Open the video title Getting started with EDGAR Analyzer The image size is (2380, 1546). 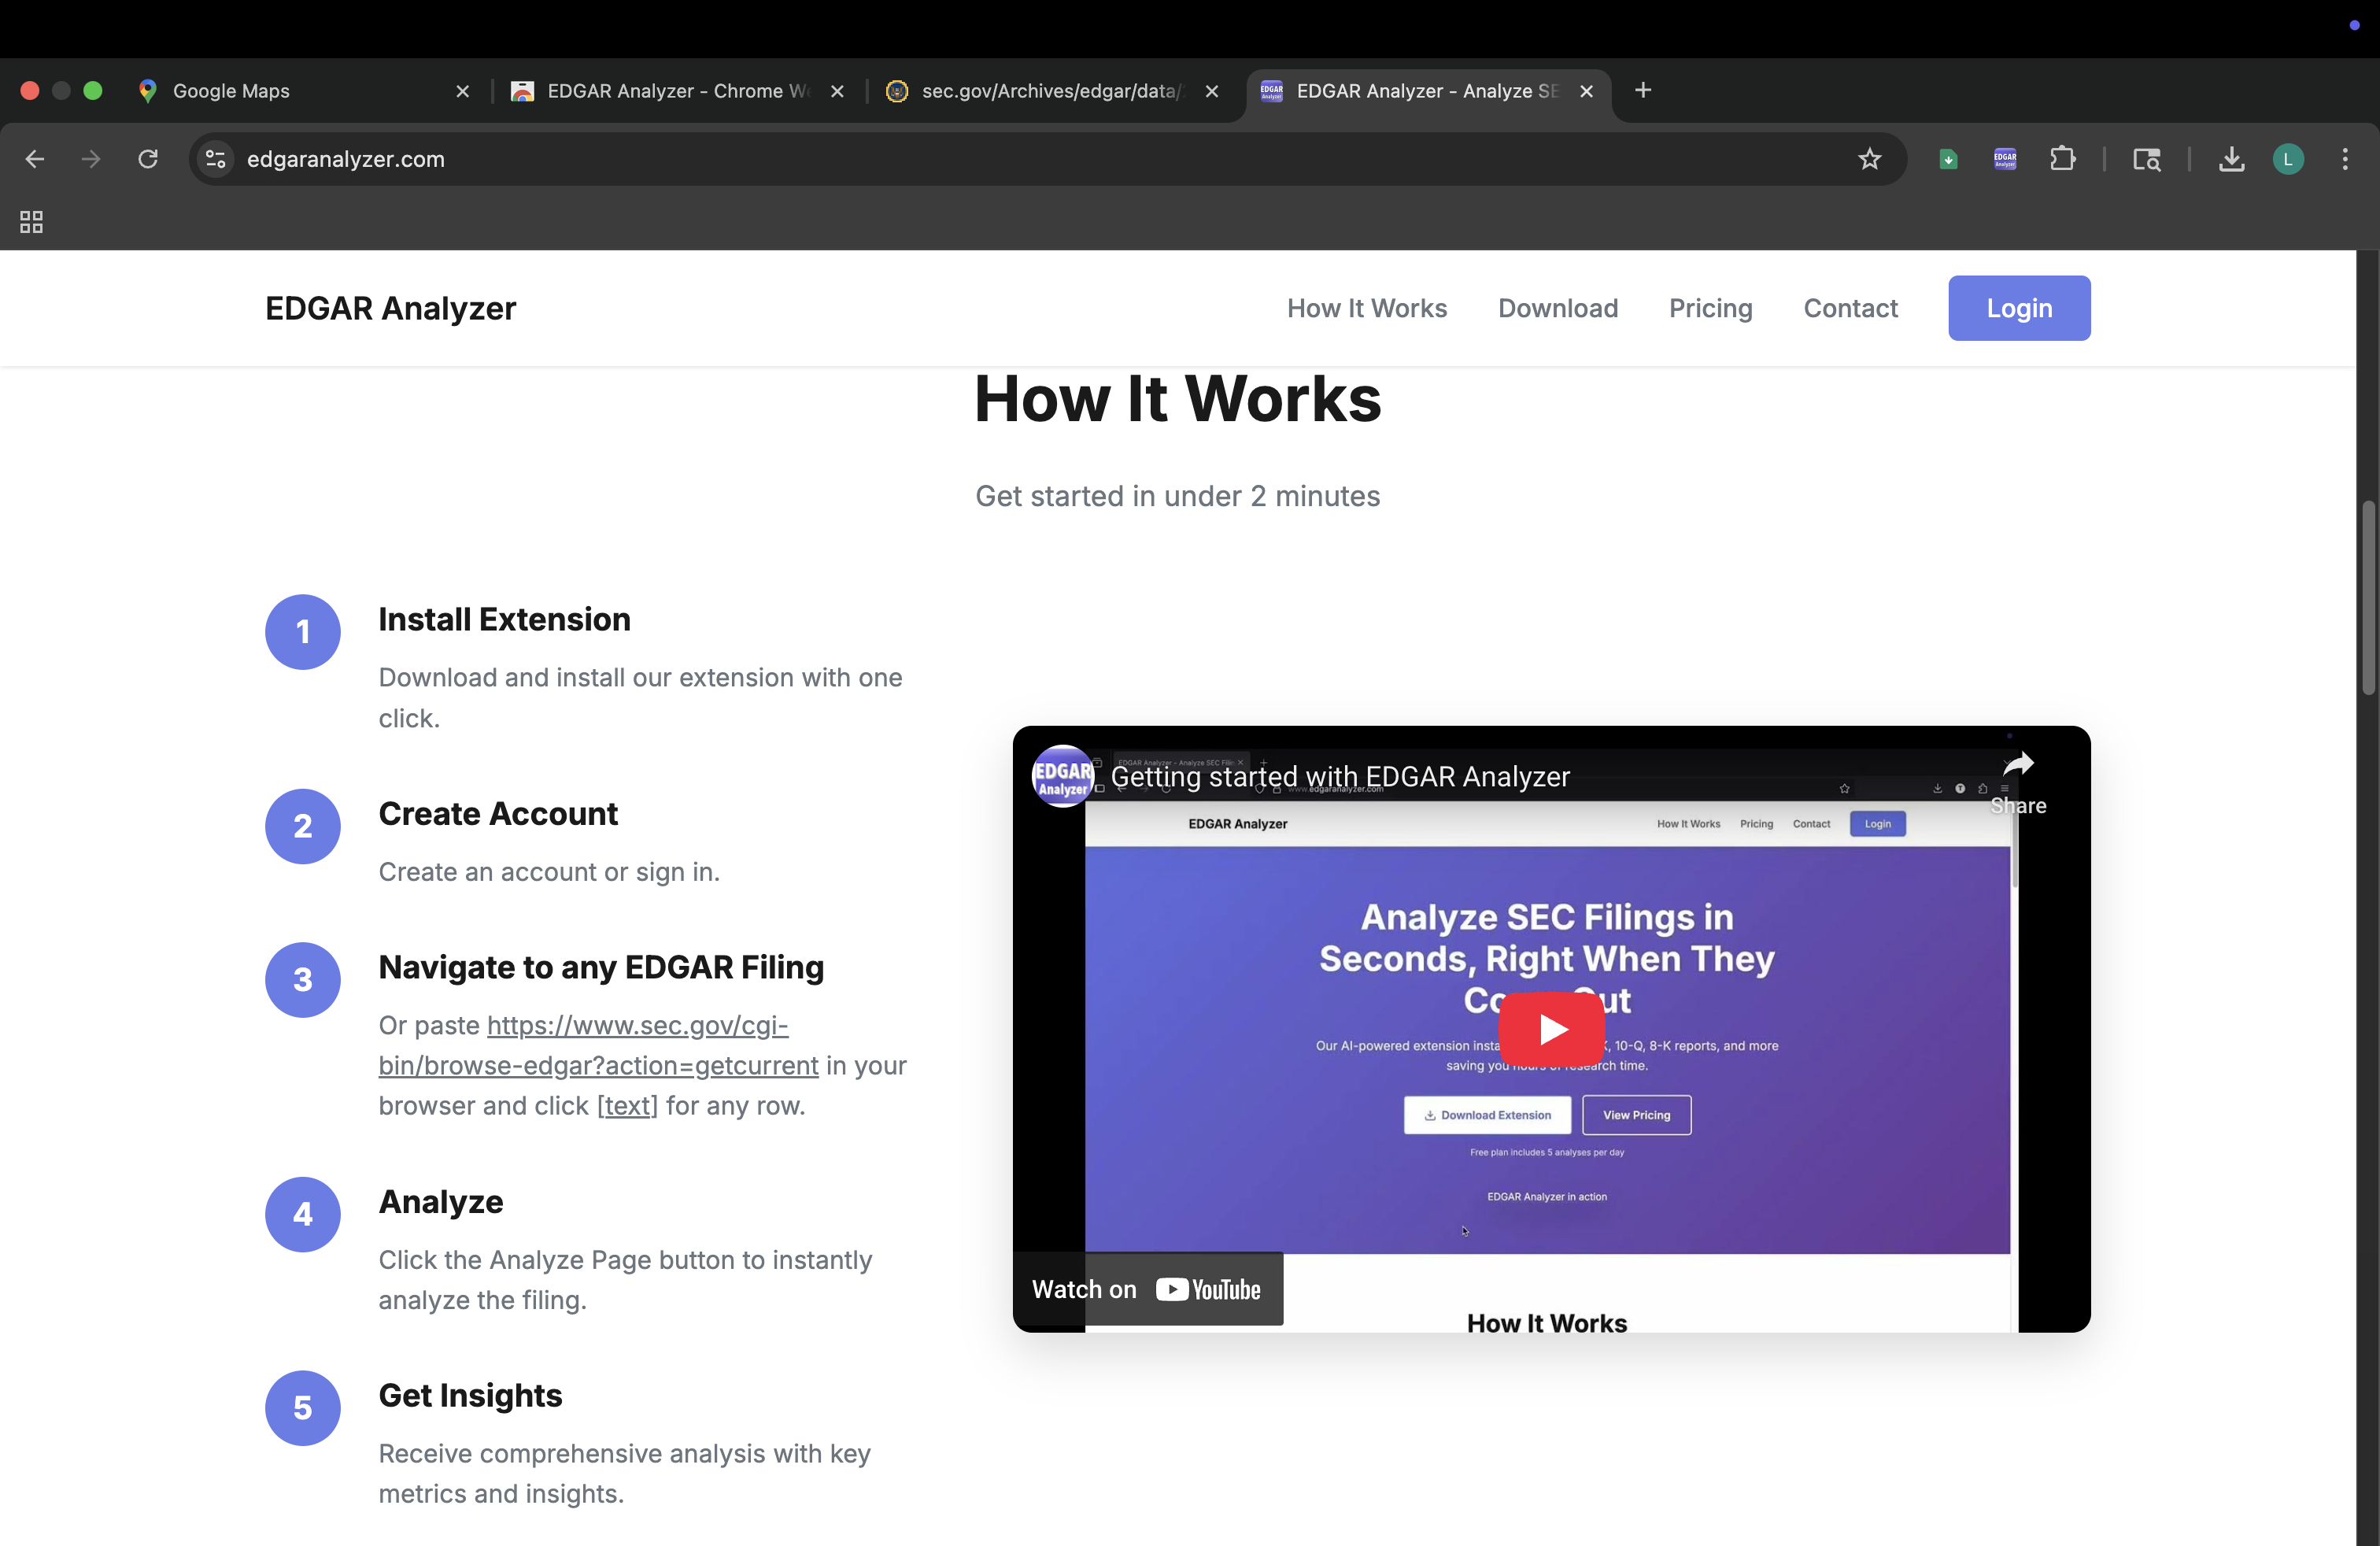tap(1340, 777)
